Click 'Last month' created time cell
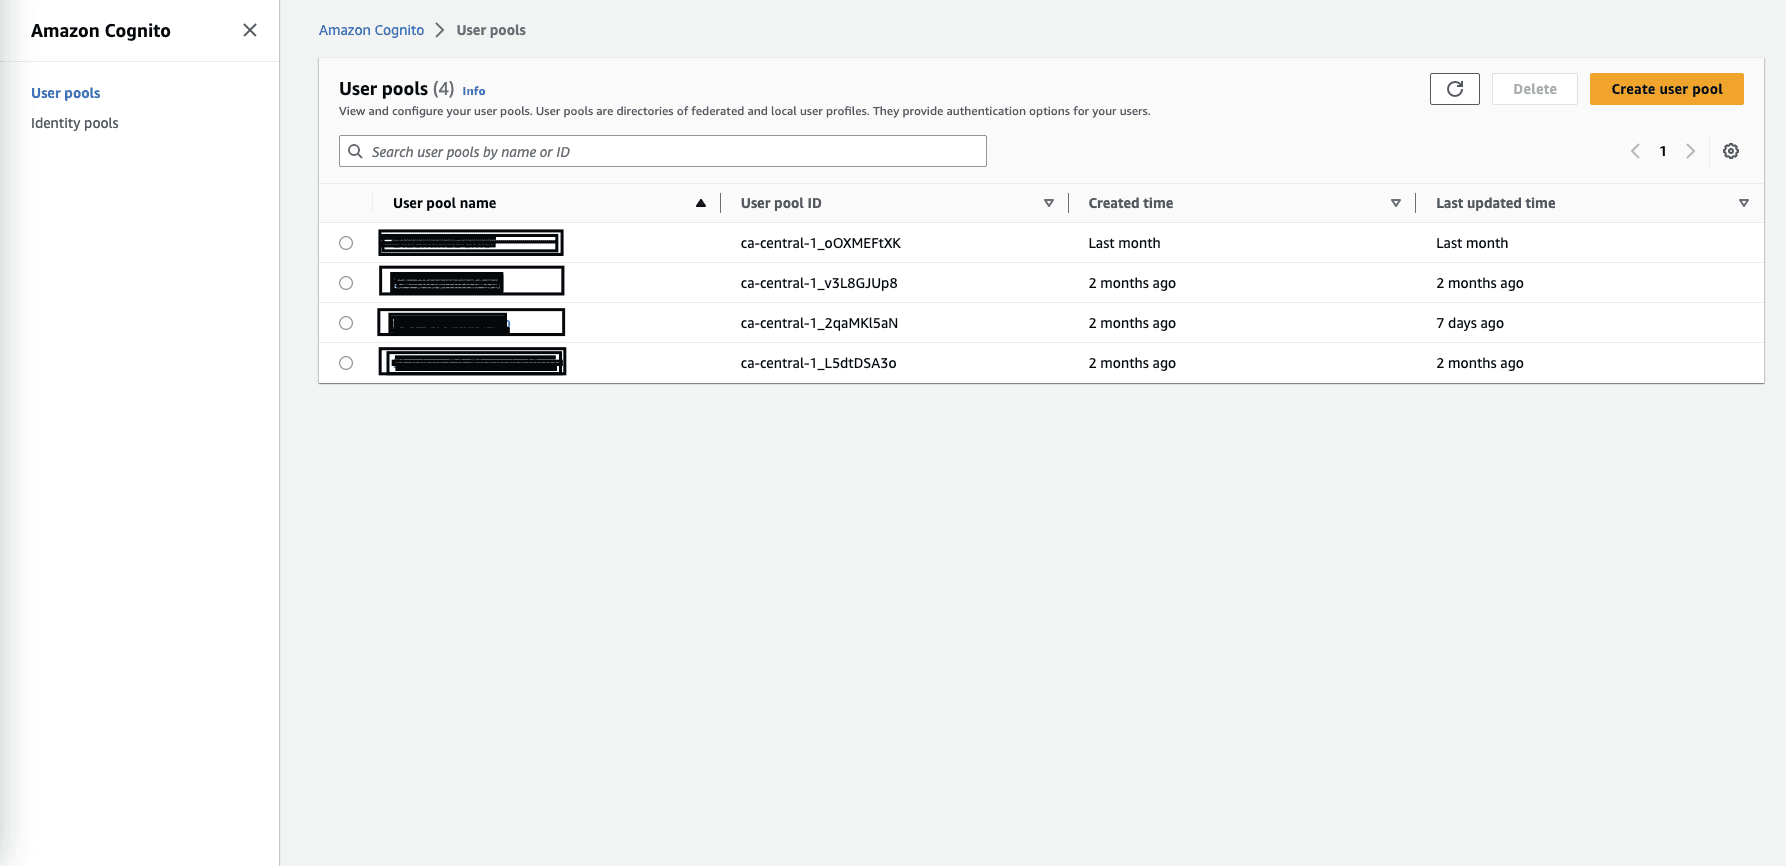The width and height of the screenshot is (1786, 866). [1124, 243]
